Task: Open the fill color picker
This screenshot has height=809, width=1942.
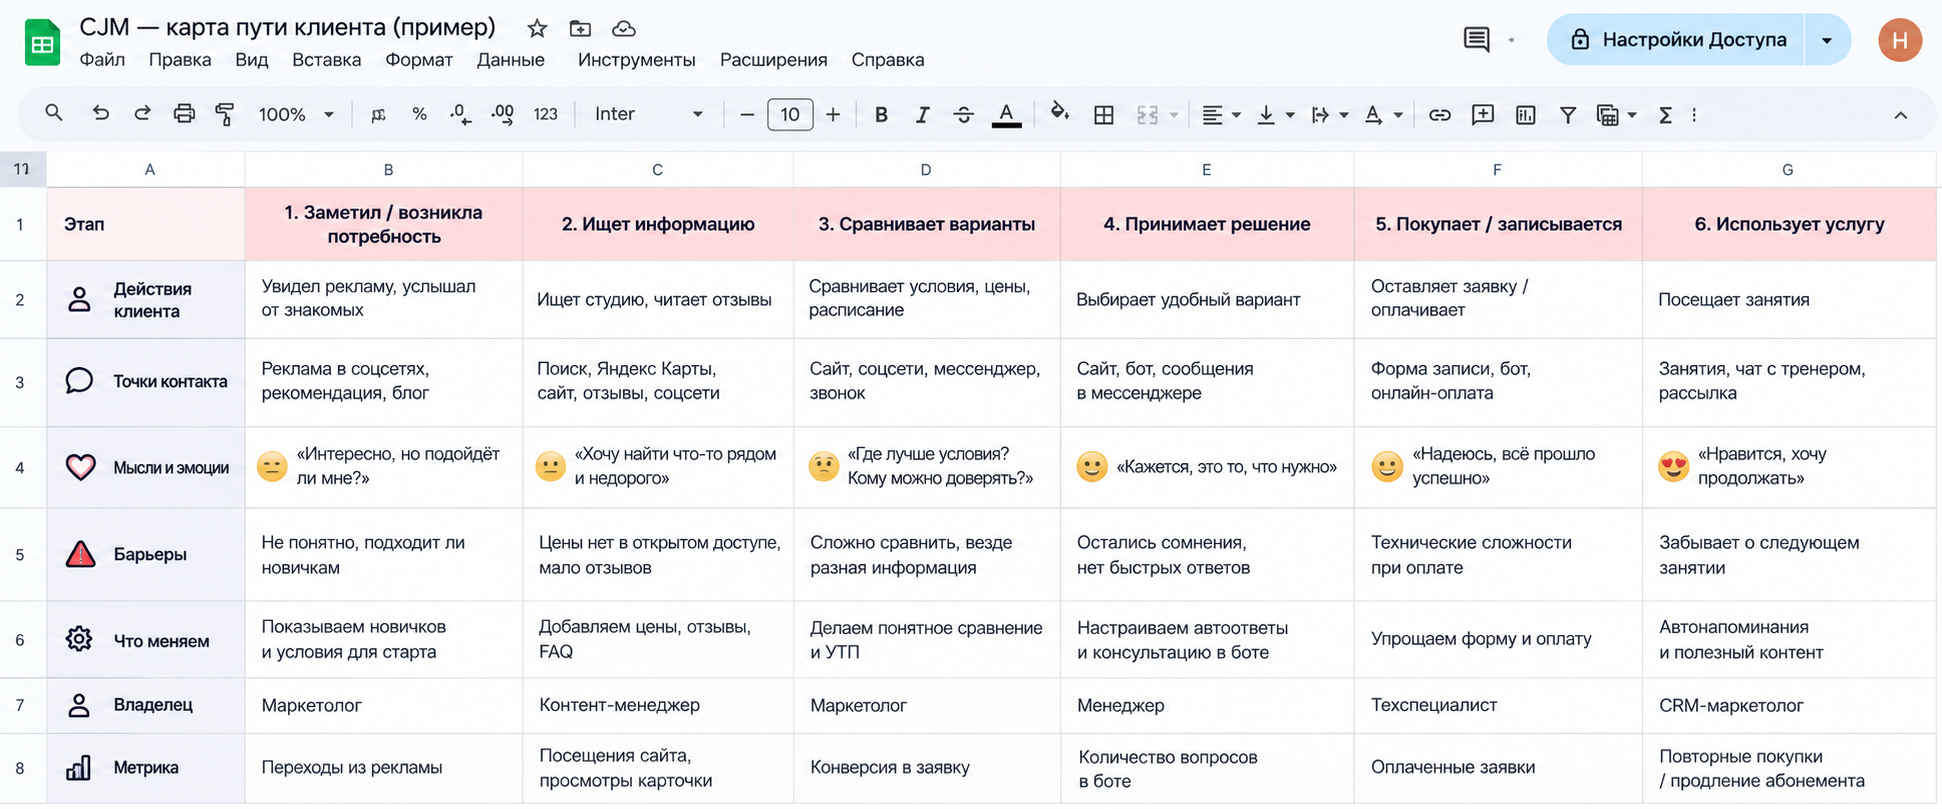Action: point(1059,113)
